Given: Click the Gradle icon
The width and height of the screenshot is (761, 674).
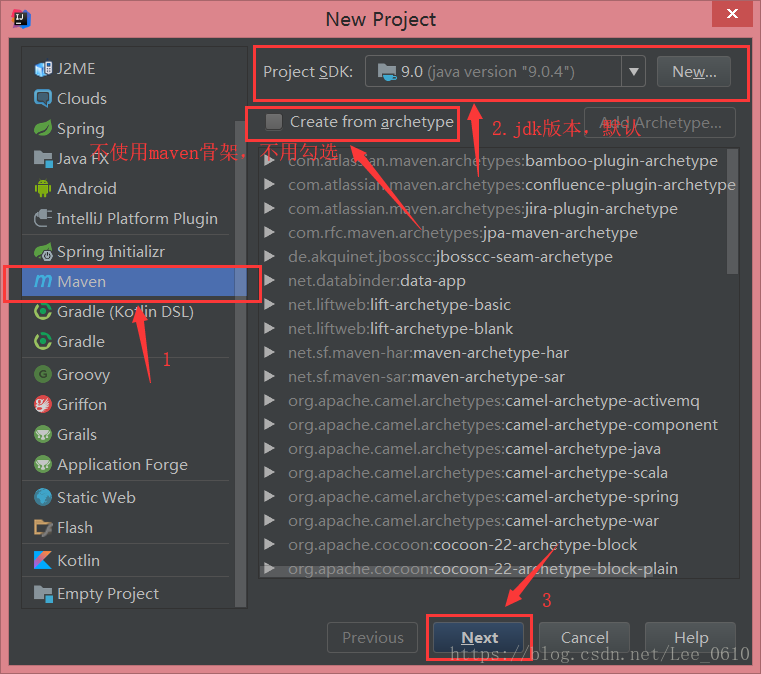Looking at the screenshot, I should click(43, 342).
